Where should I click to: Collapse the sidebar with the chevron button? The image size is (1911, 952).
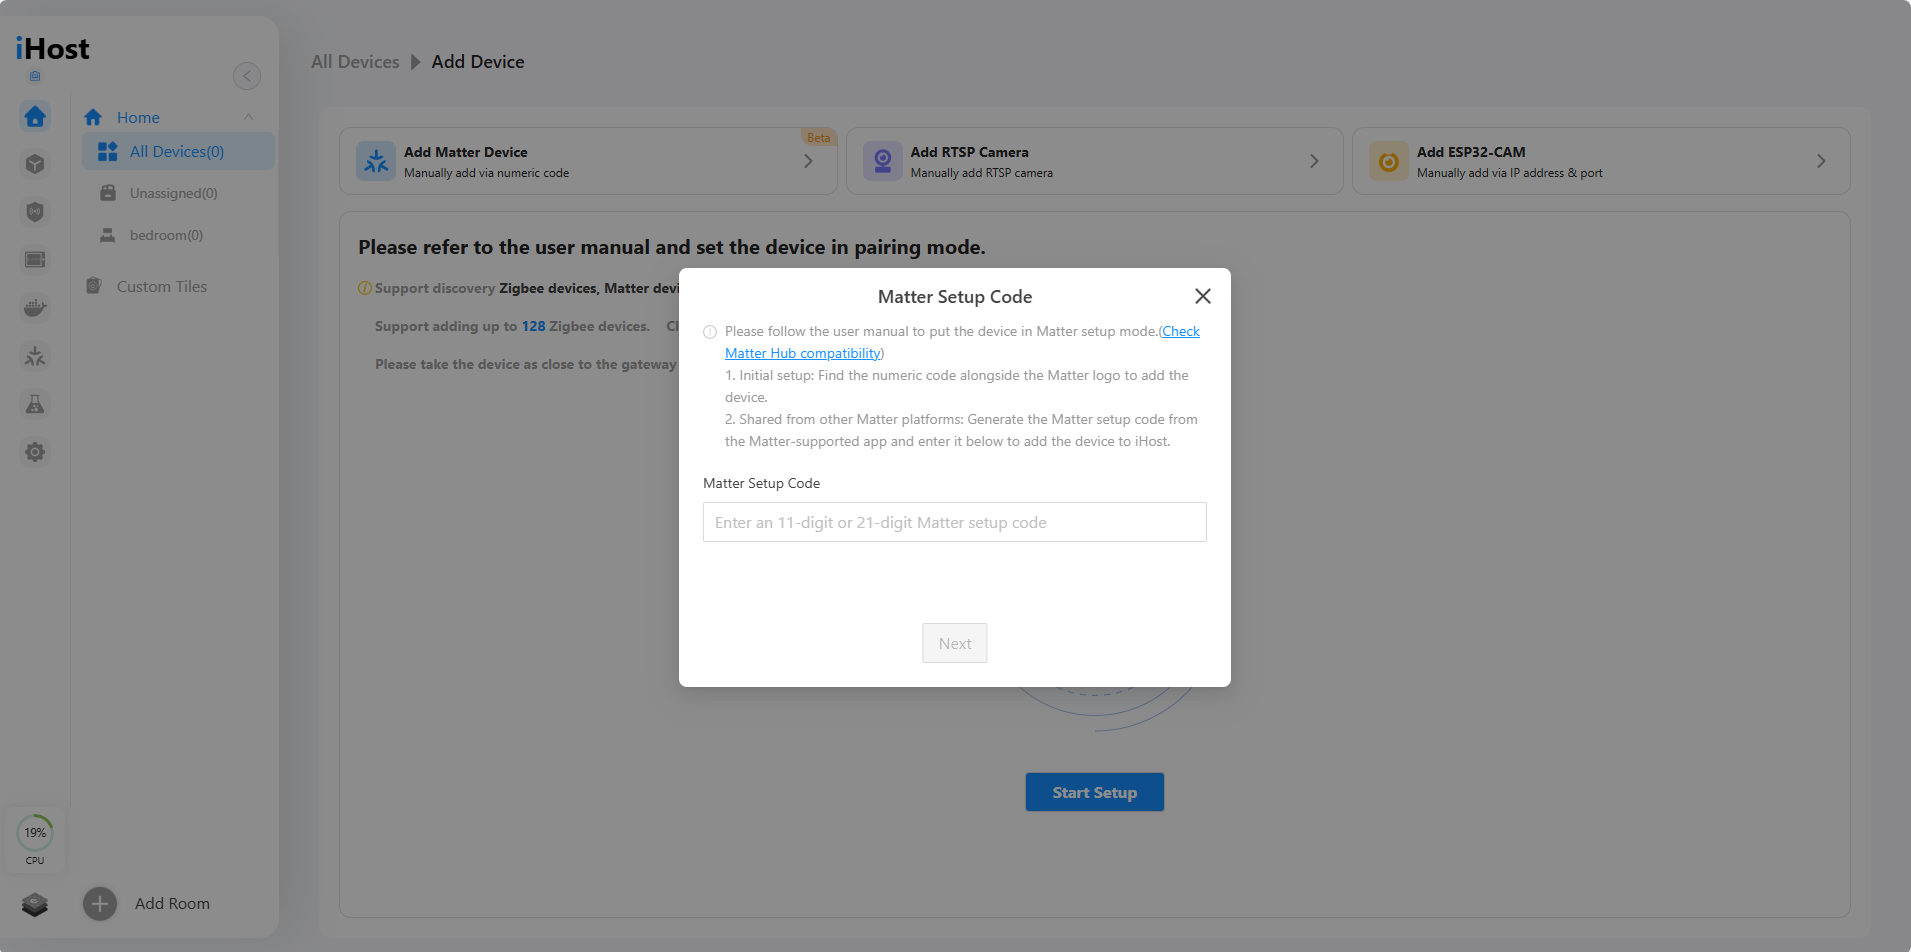[247, 75]
